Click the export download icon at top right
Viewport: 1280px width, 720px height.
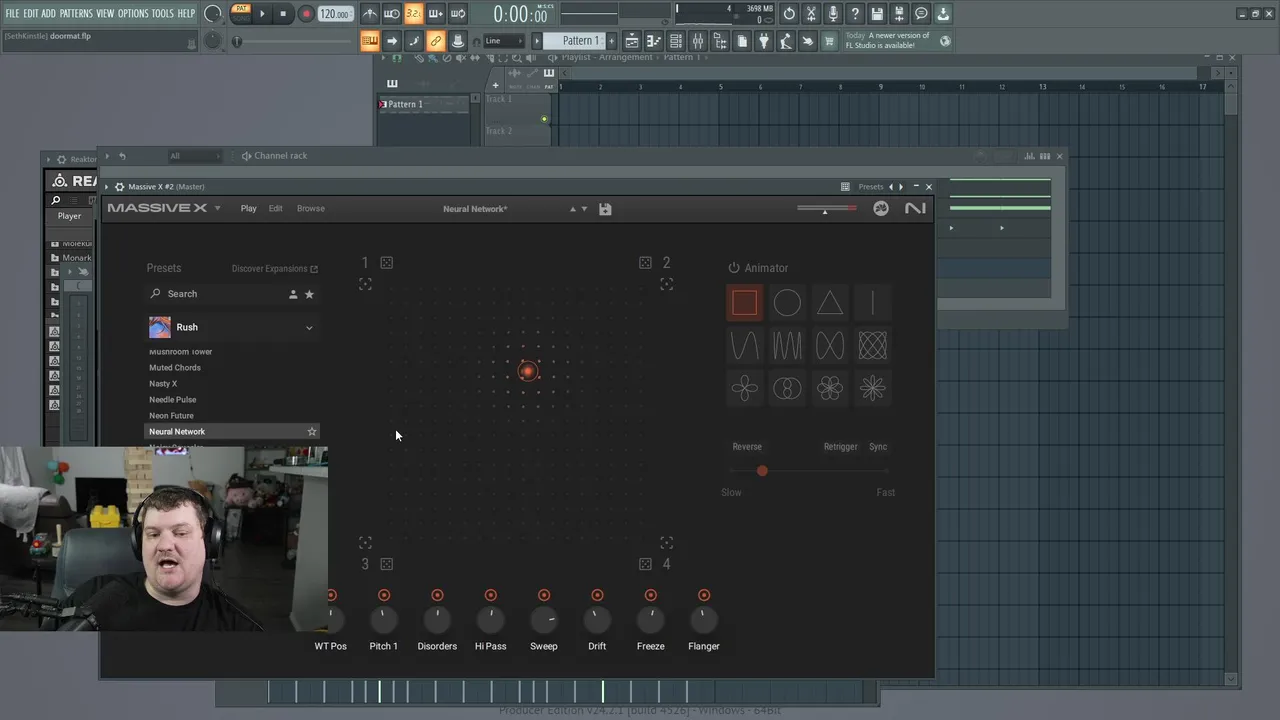pyautogui.click(x=943, y=14)
